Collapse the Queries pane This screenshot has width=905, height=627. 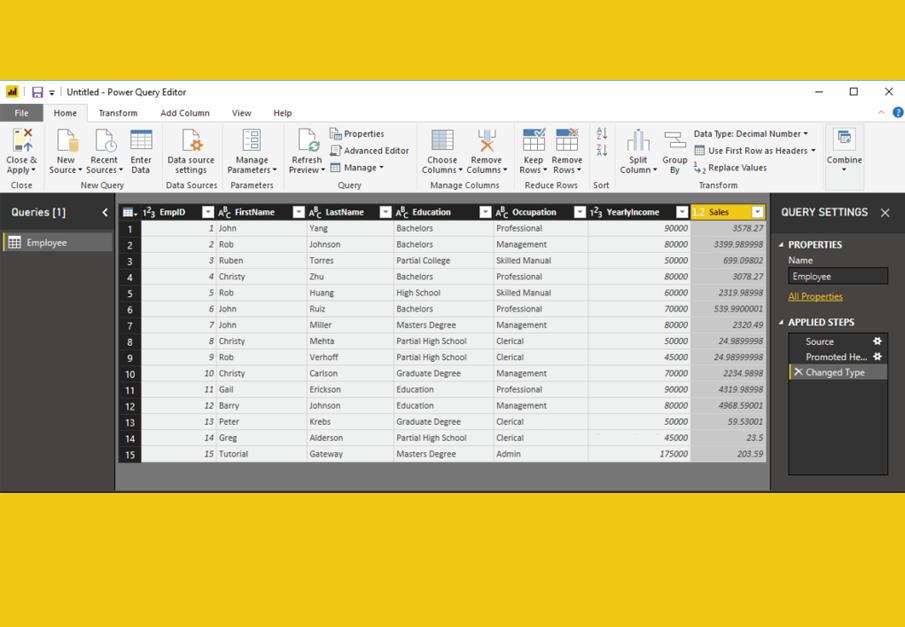pos(104,212)
